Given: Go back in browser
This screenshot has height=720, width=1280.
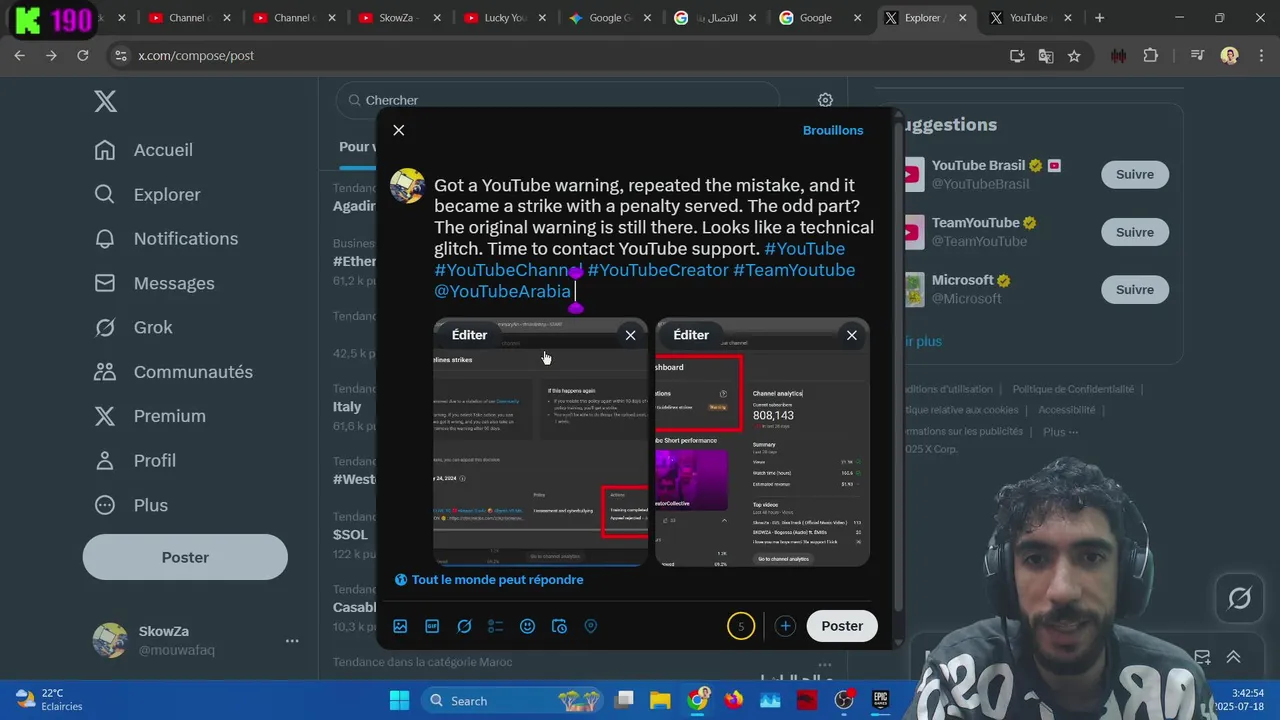Looking at the screenshot, I should (x=19, y=56).
